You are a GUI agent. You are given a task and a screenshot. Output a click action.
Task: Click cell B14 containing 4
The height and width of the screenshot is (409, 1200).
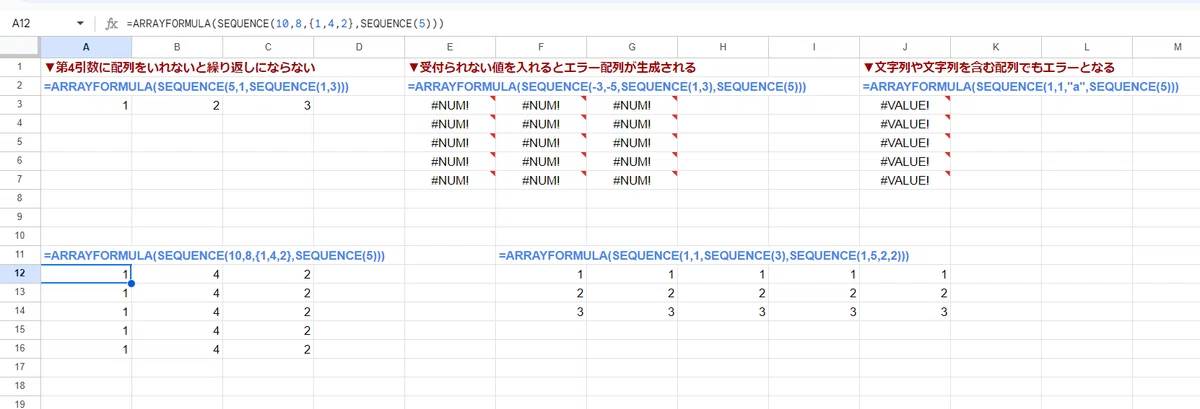click(177, 312)
